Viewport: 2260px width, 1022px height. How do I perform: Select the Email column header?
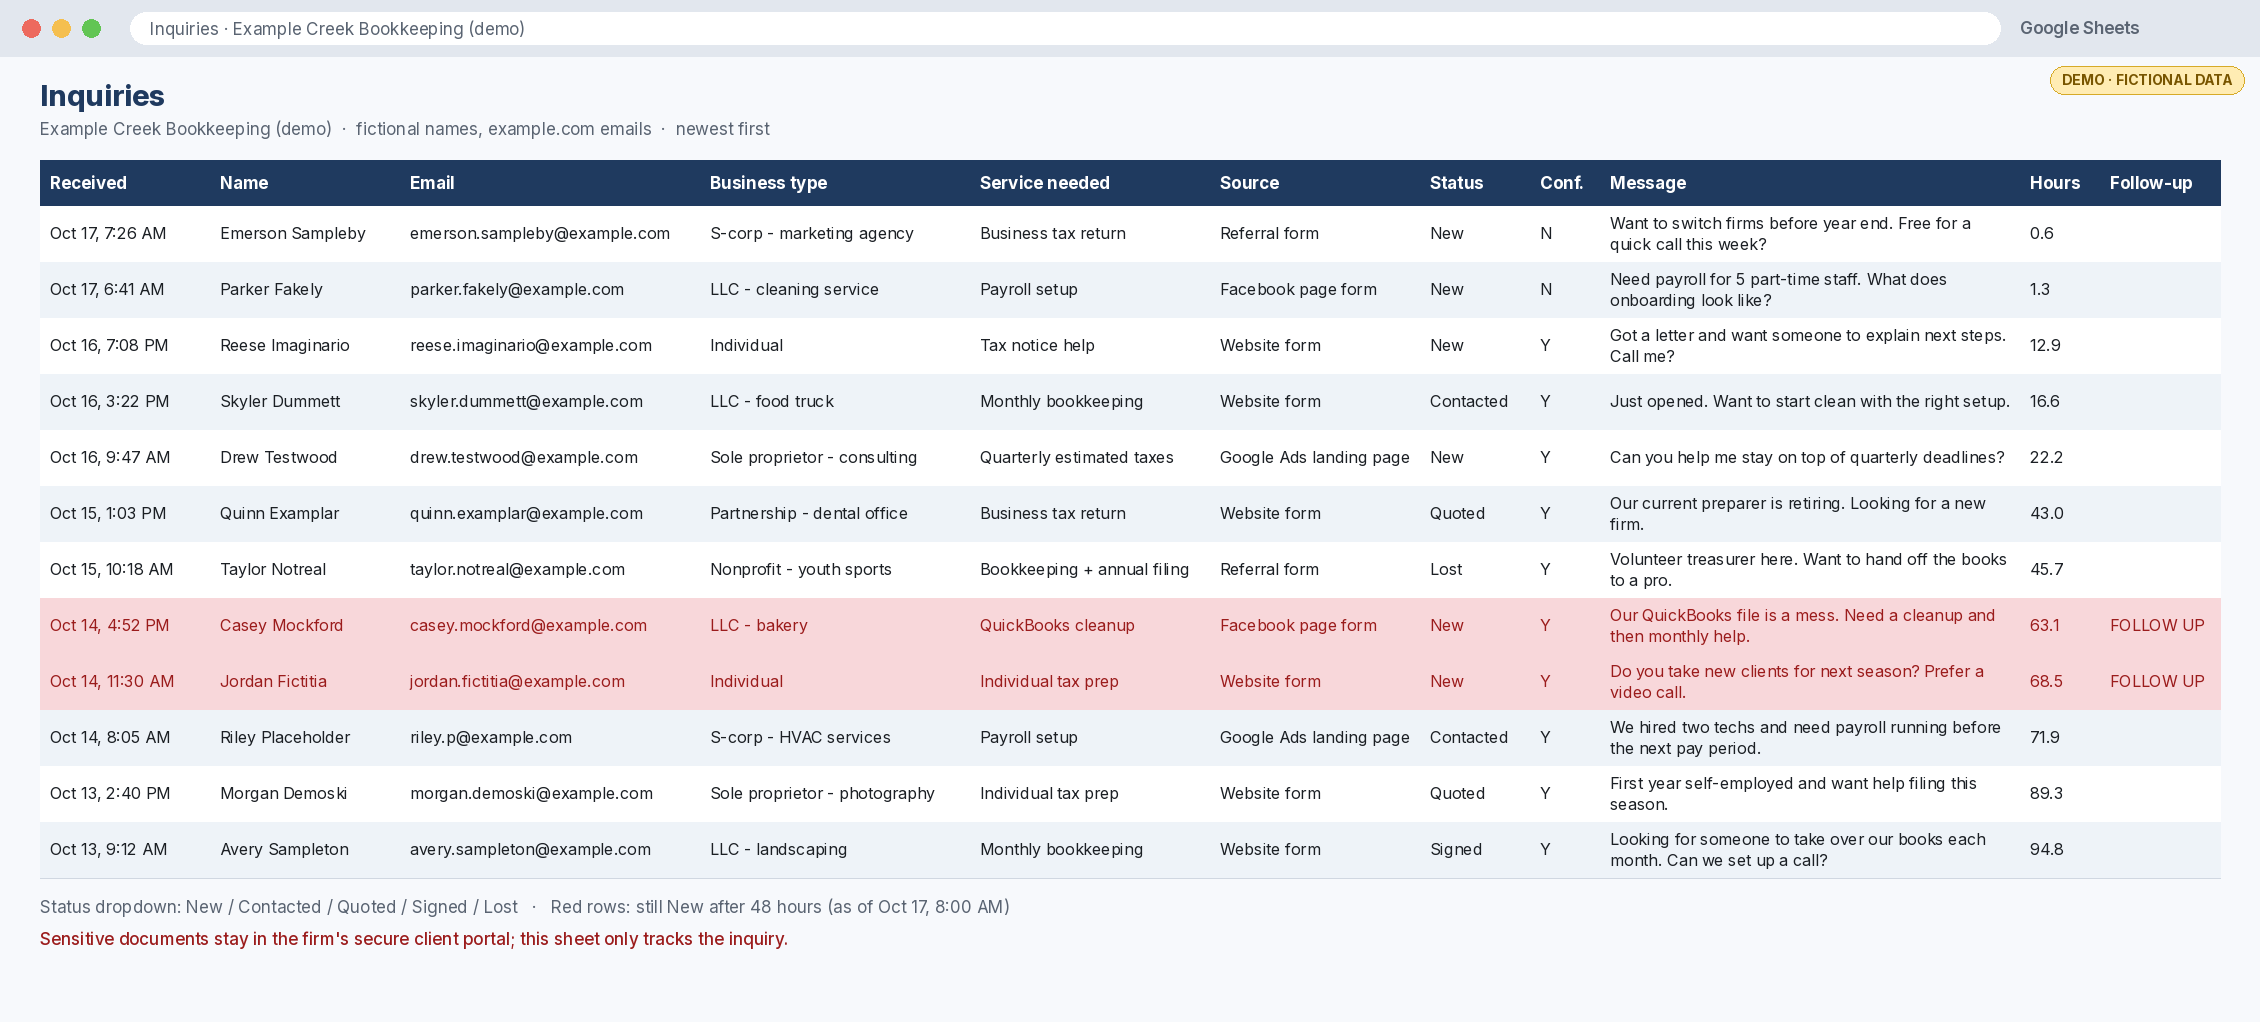(432, 183)
